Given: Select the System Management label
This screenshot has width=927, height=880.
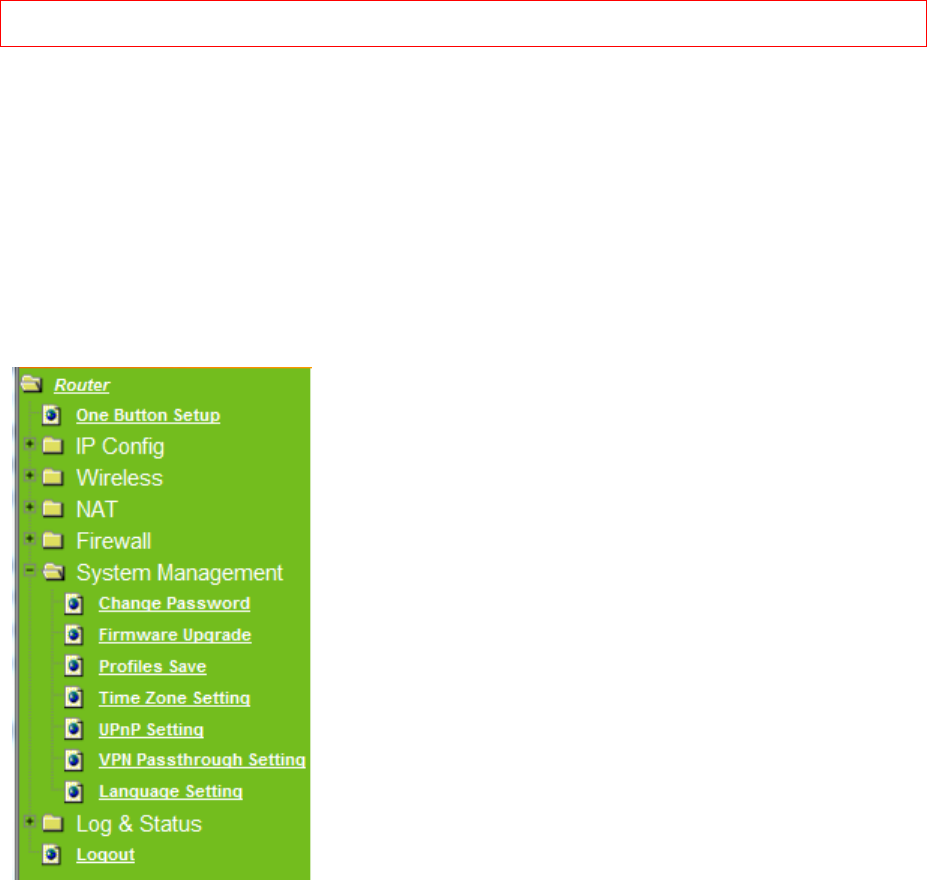Looking at the screenshot, I should point(180,573).
